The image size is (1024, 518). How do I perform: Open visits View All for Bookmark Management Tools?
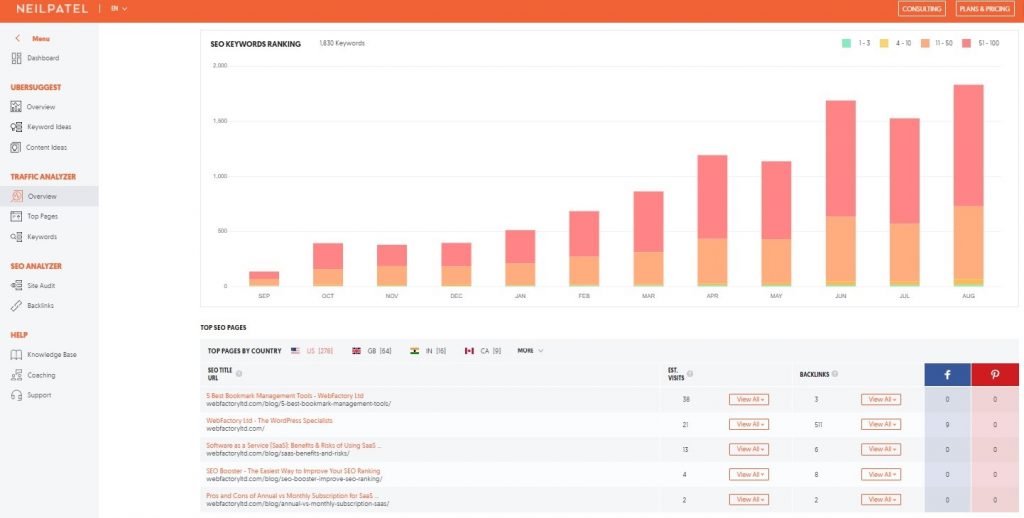(x=748, y=399)
